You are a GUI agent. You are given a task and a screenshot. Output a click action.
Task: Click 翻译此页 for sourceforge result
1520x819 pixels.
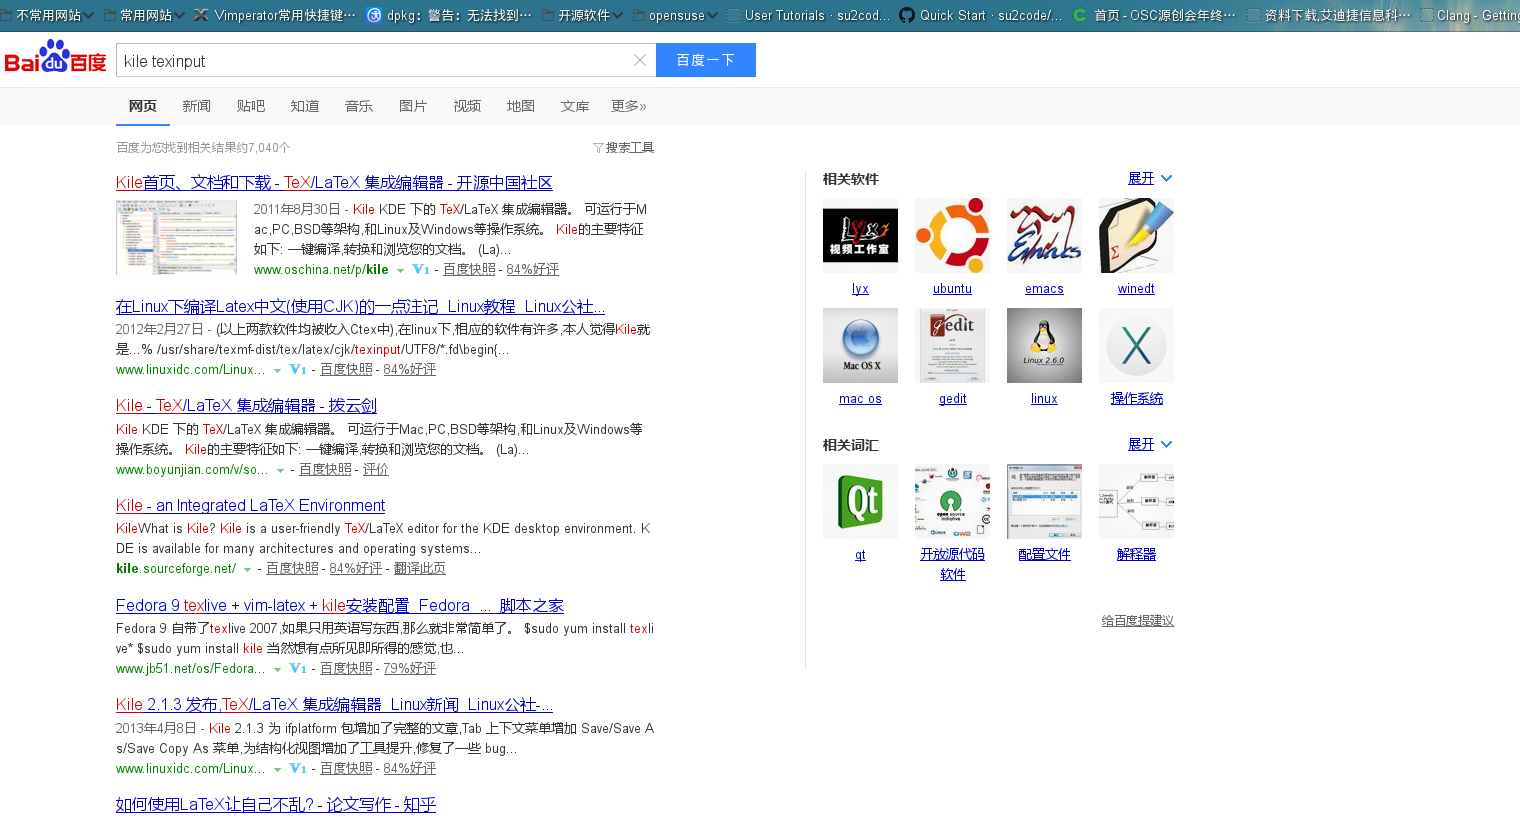(419, 569)
